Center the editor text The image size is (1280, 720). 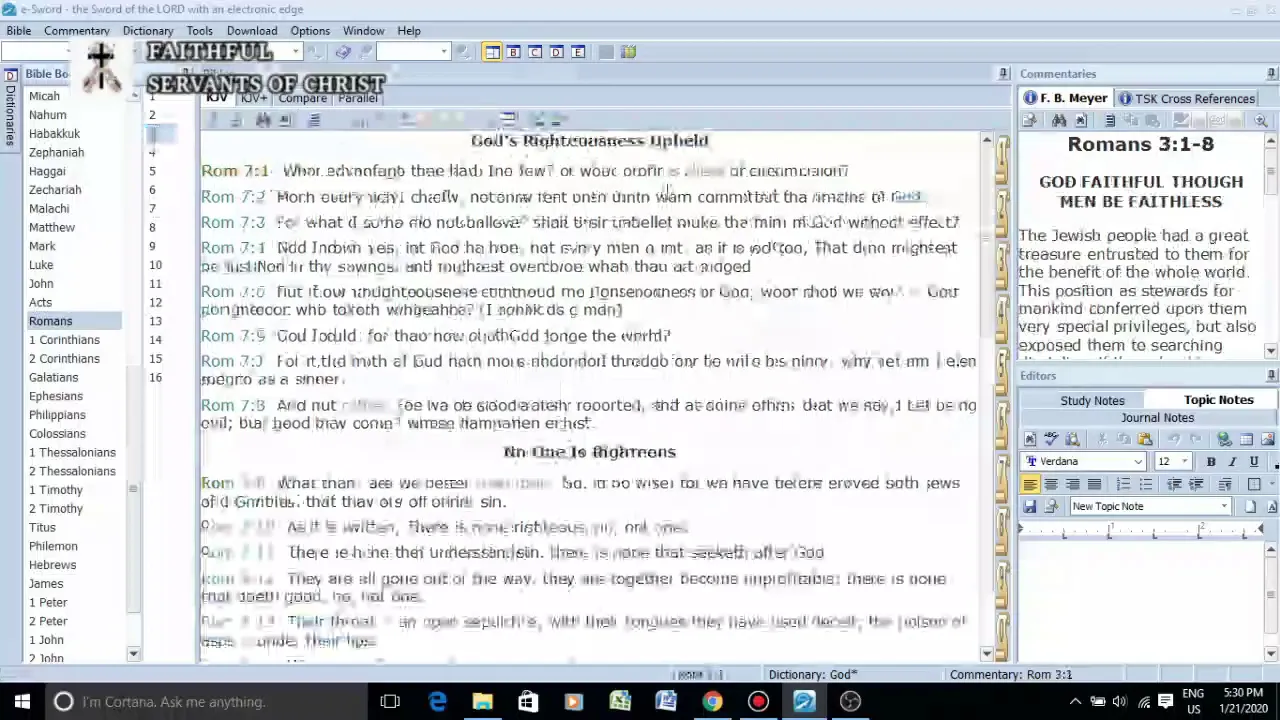[x=1051, y=484]
